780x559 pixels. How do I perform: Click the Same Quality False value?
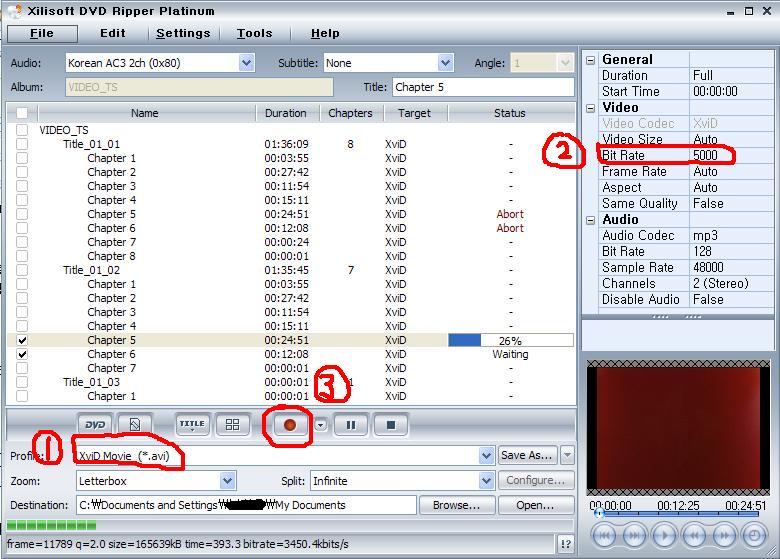tap(708, 203)
